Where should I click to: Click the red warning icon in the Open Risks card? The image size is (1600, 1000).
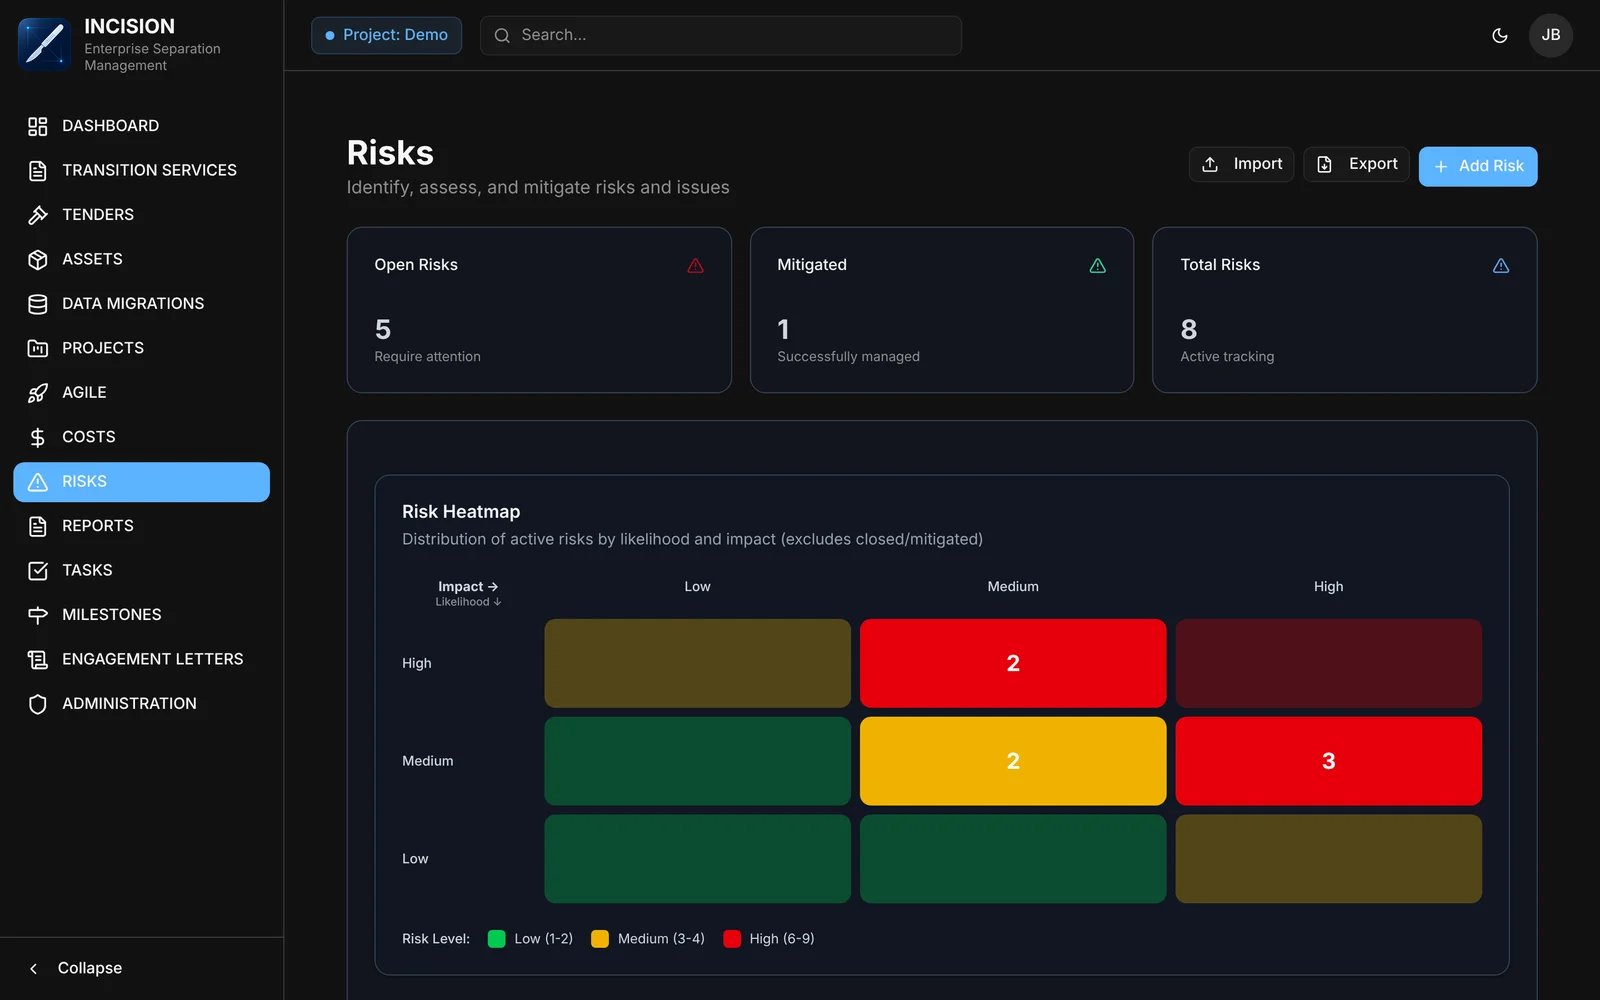pos(696,265)
